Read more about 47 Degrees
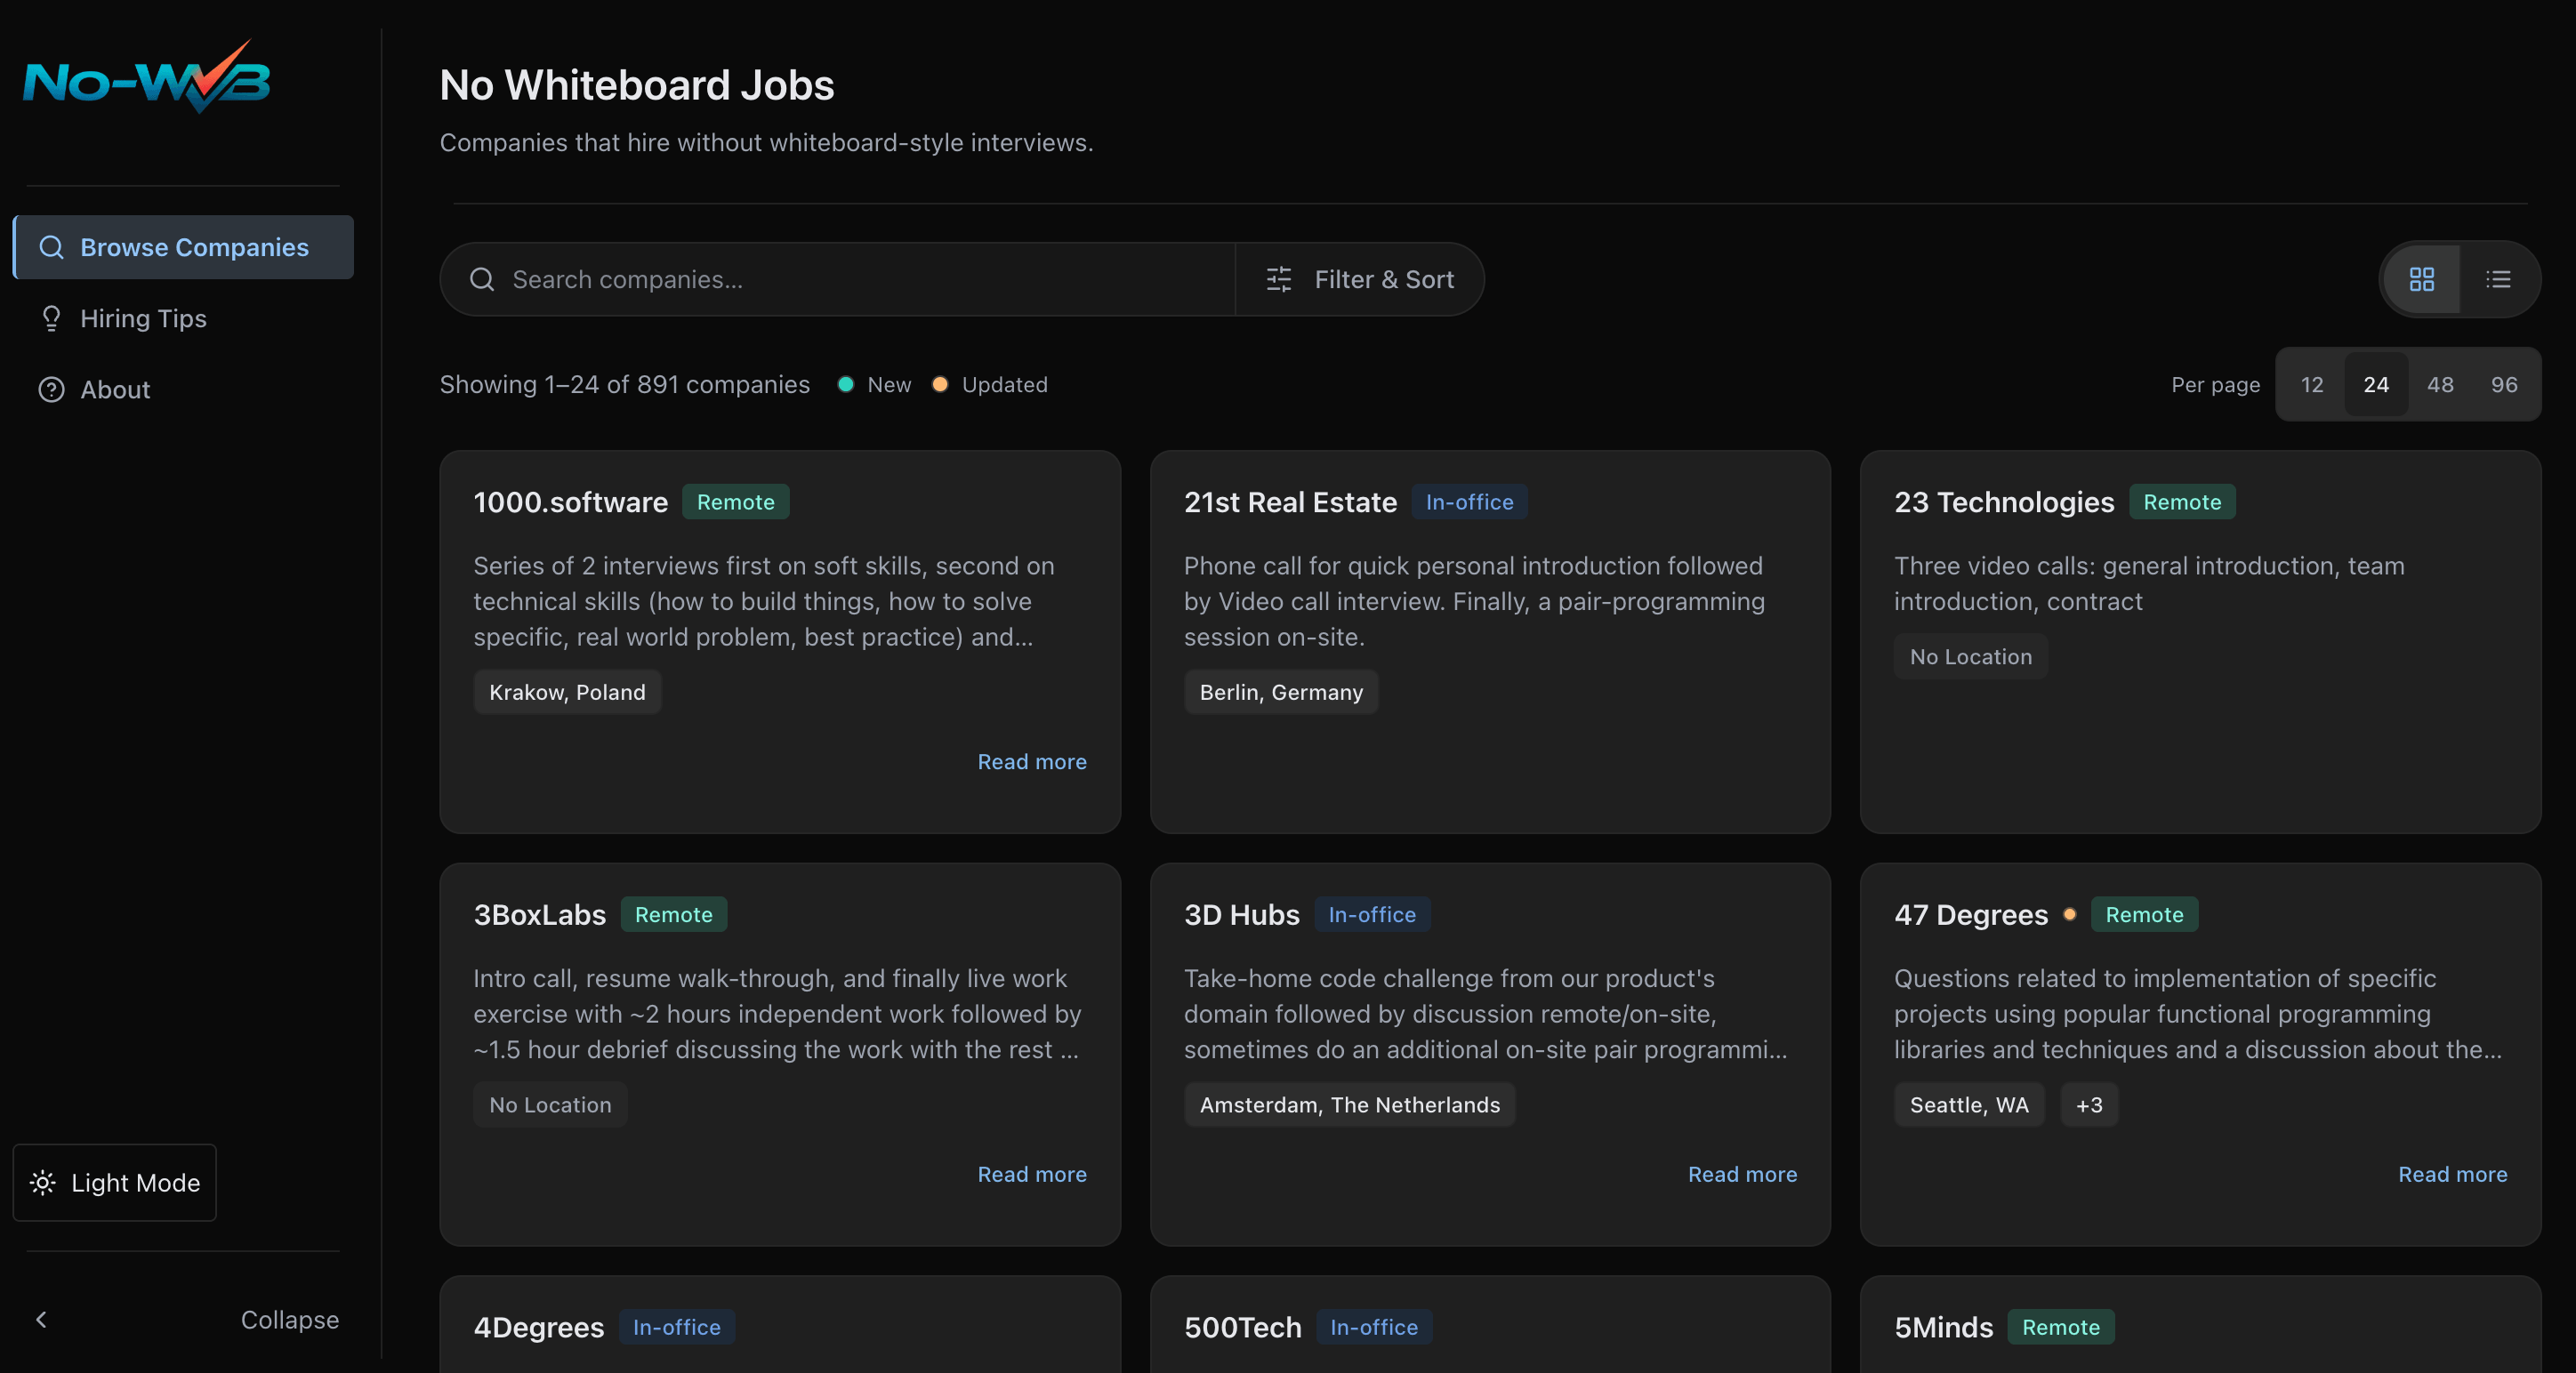This screenshot has height=1373, width=2576. point(2452,1173)
